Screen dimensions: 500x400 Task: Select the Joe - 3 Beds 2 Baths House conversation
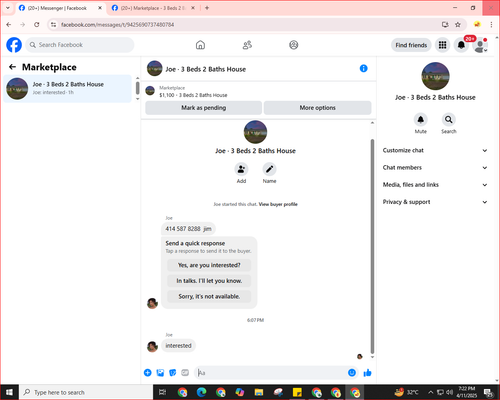pos(68,89)
